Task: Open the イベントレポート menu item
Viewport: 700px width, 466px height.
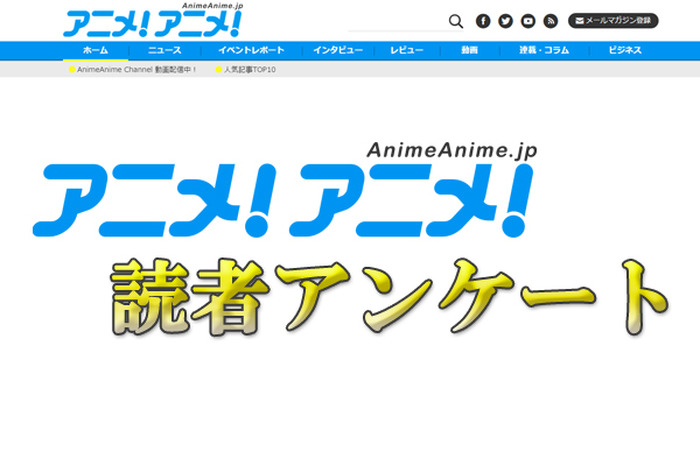Action: [251, 50]
